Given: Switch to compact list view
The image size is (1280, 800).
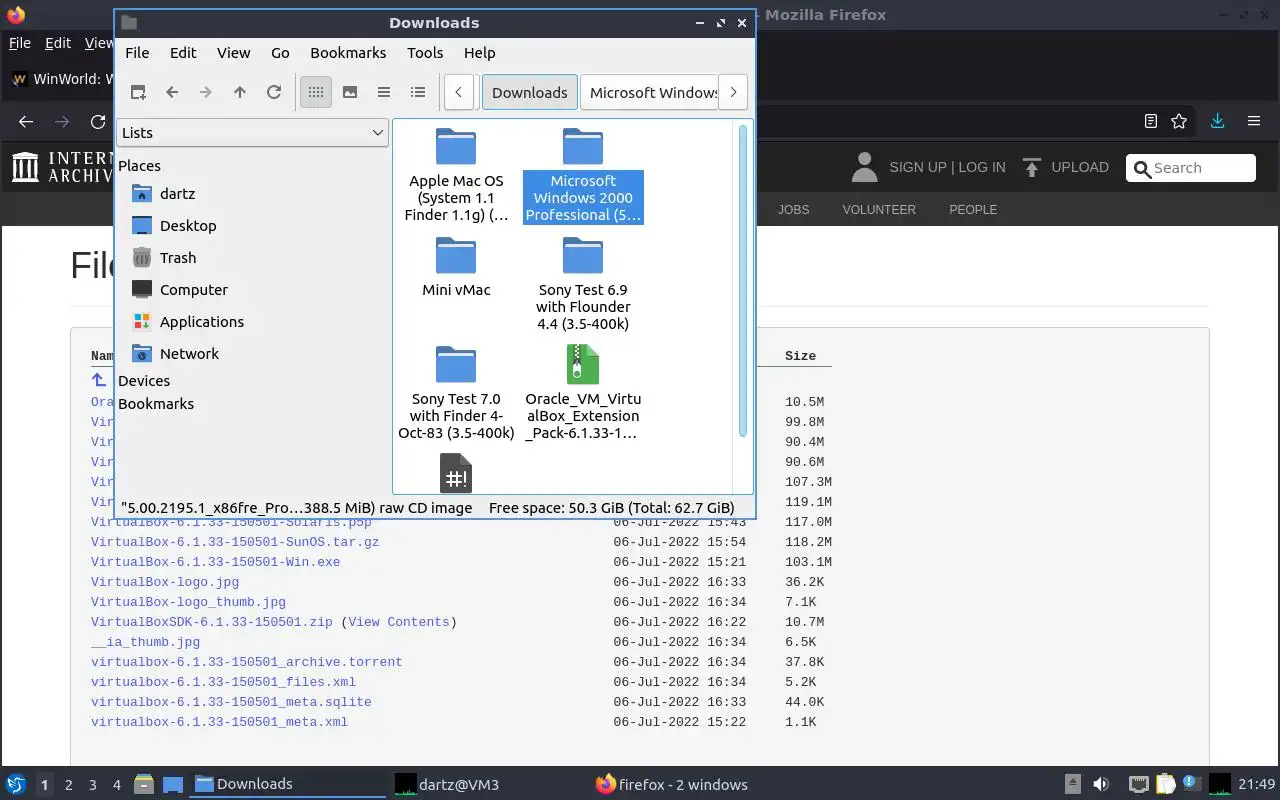Looking at the screenshot, I should [x=384, y=92].
